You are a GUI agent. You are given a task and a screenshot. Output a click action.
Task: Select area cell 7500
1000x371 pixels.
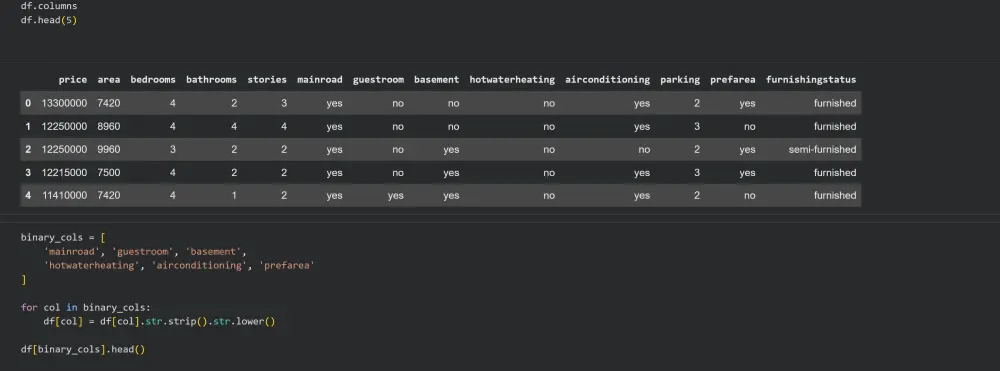tap(109, 173)
